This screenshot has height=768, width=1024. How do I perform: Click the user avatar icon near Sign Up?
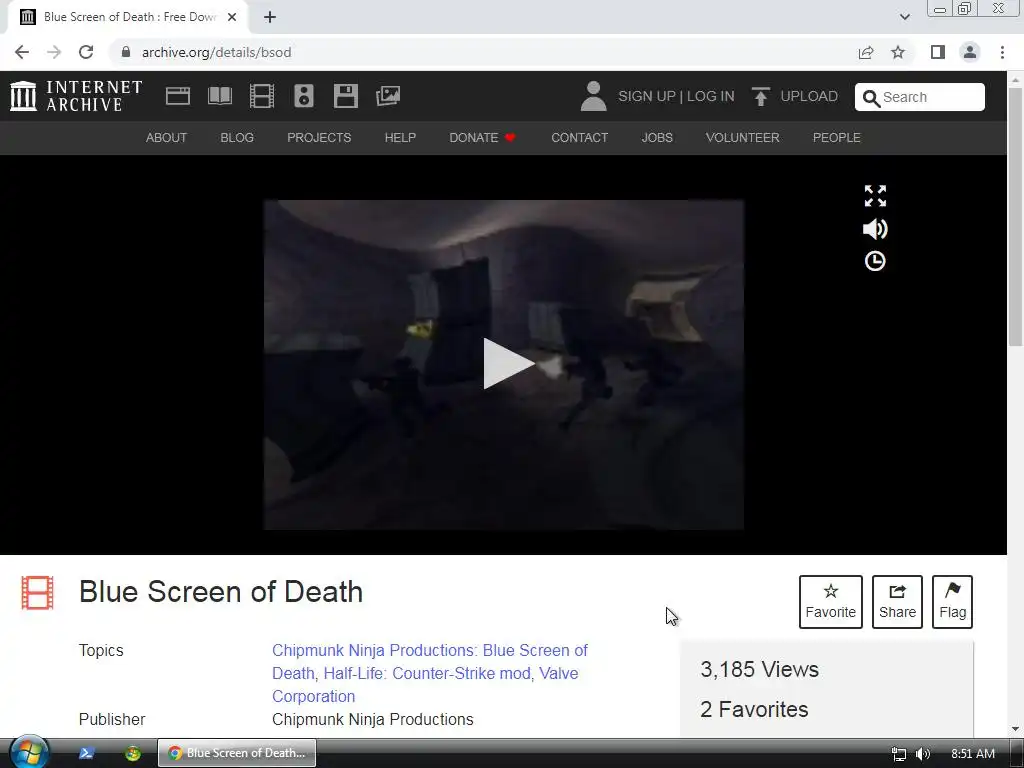[x=593, y=96]
